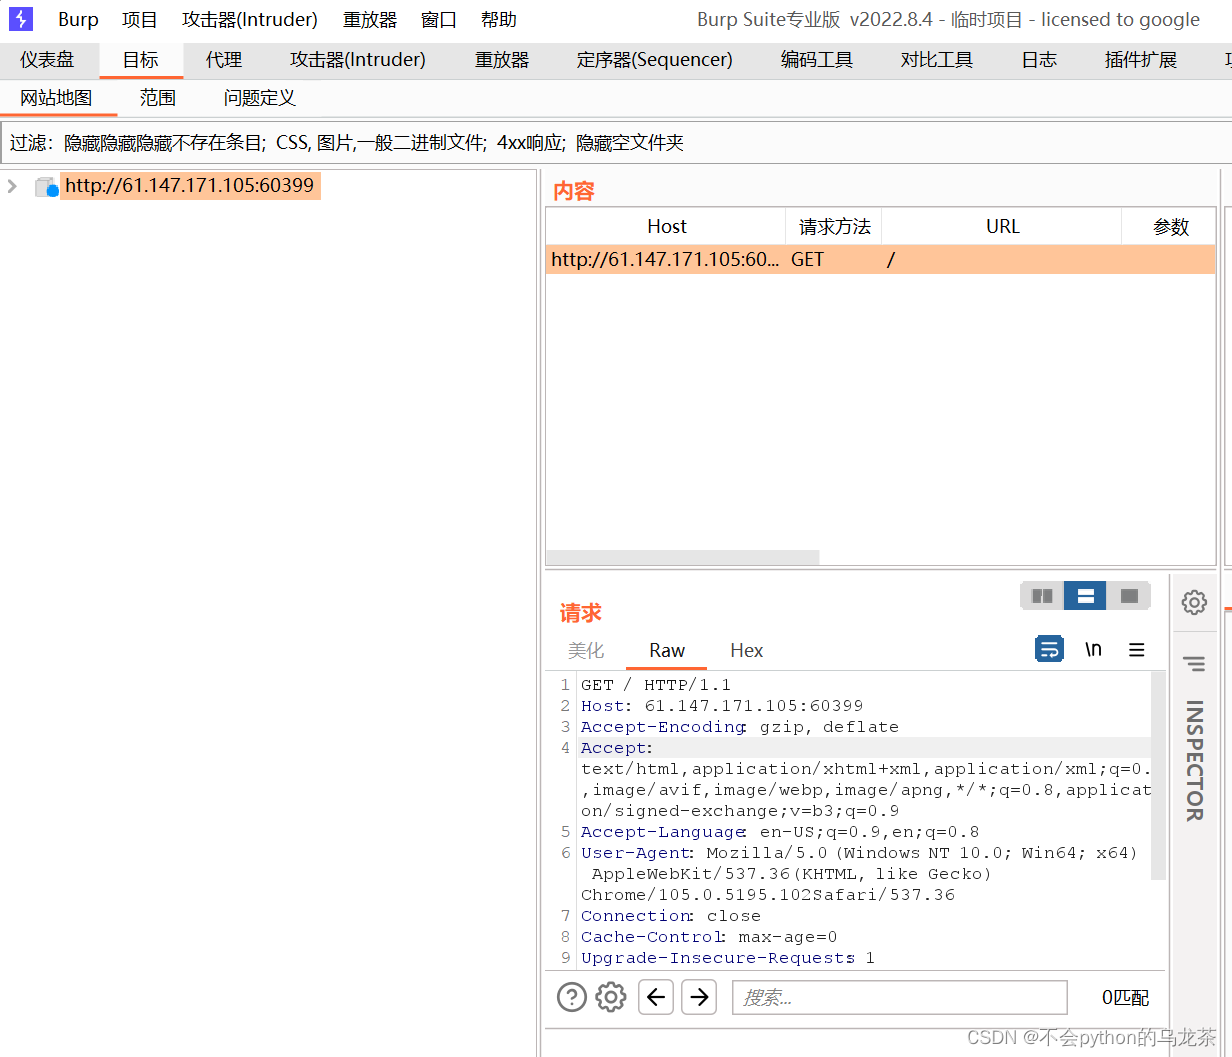The image size is (1232, 1057).
Task: Open the 攻击器(Intruder) menu in the menu bar
Action: pos(249,19)
